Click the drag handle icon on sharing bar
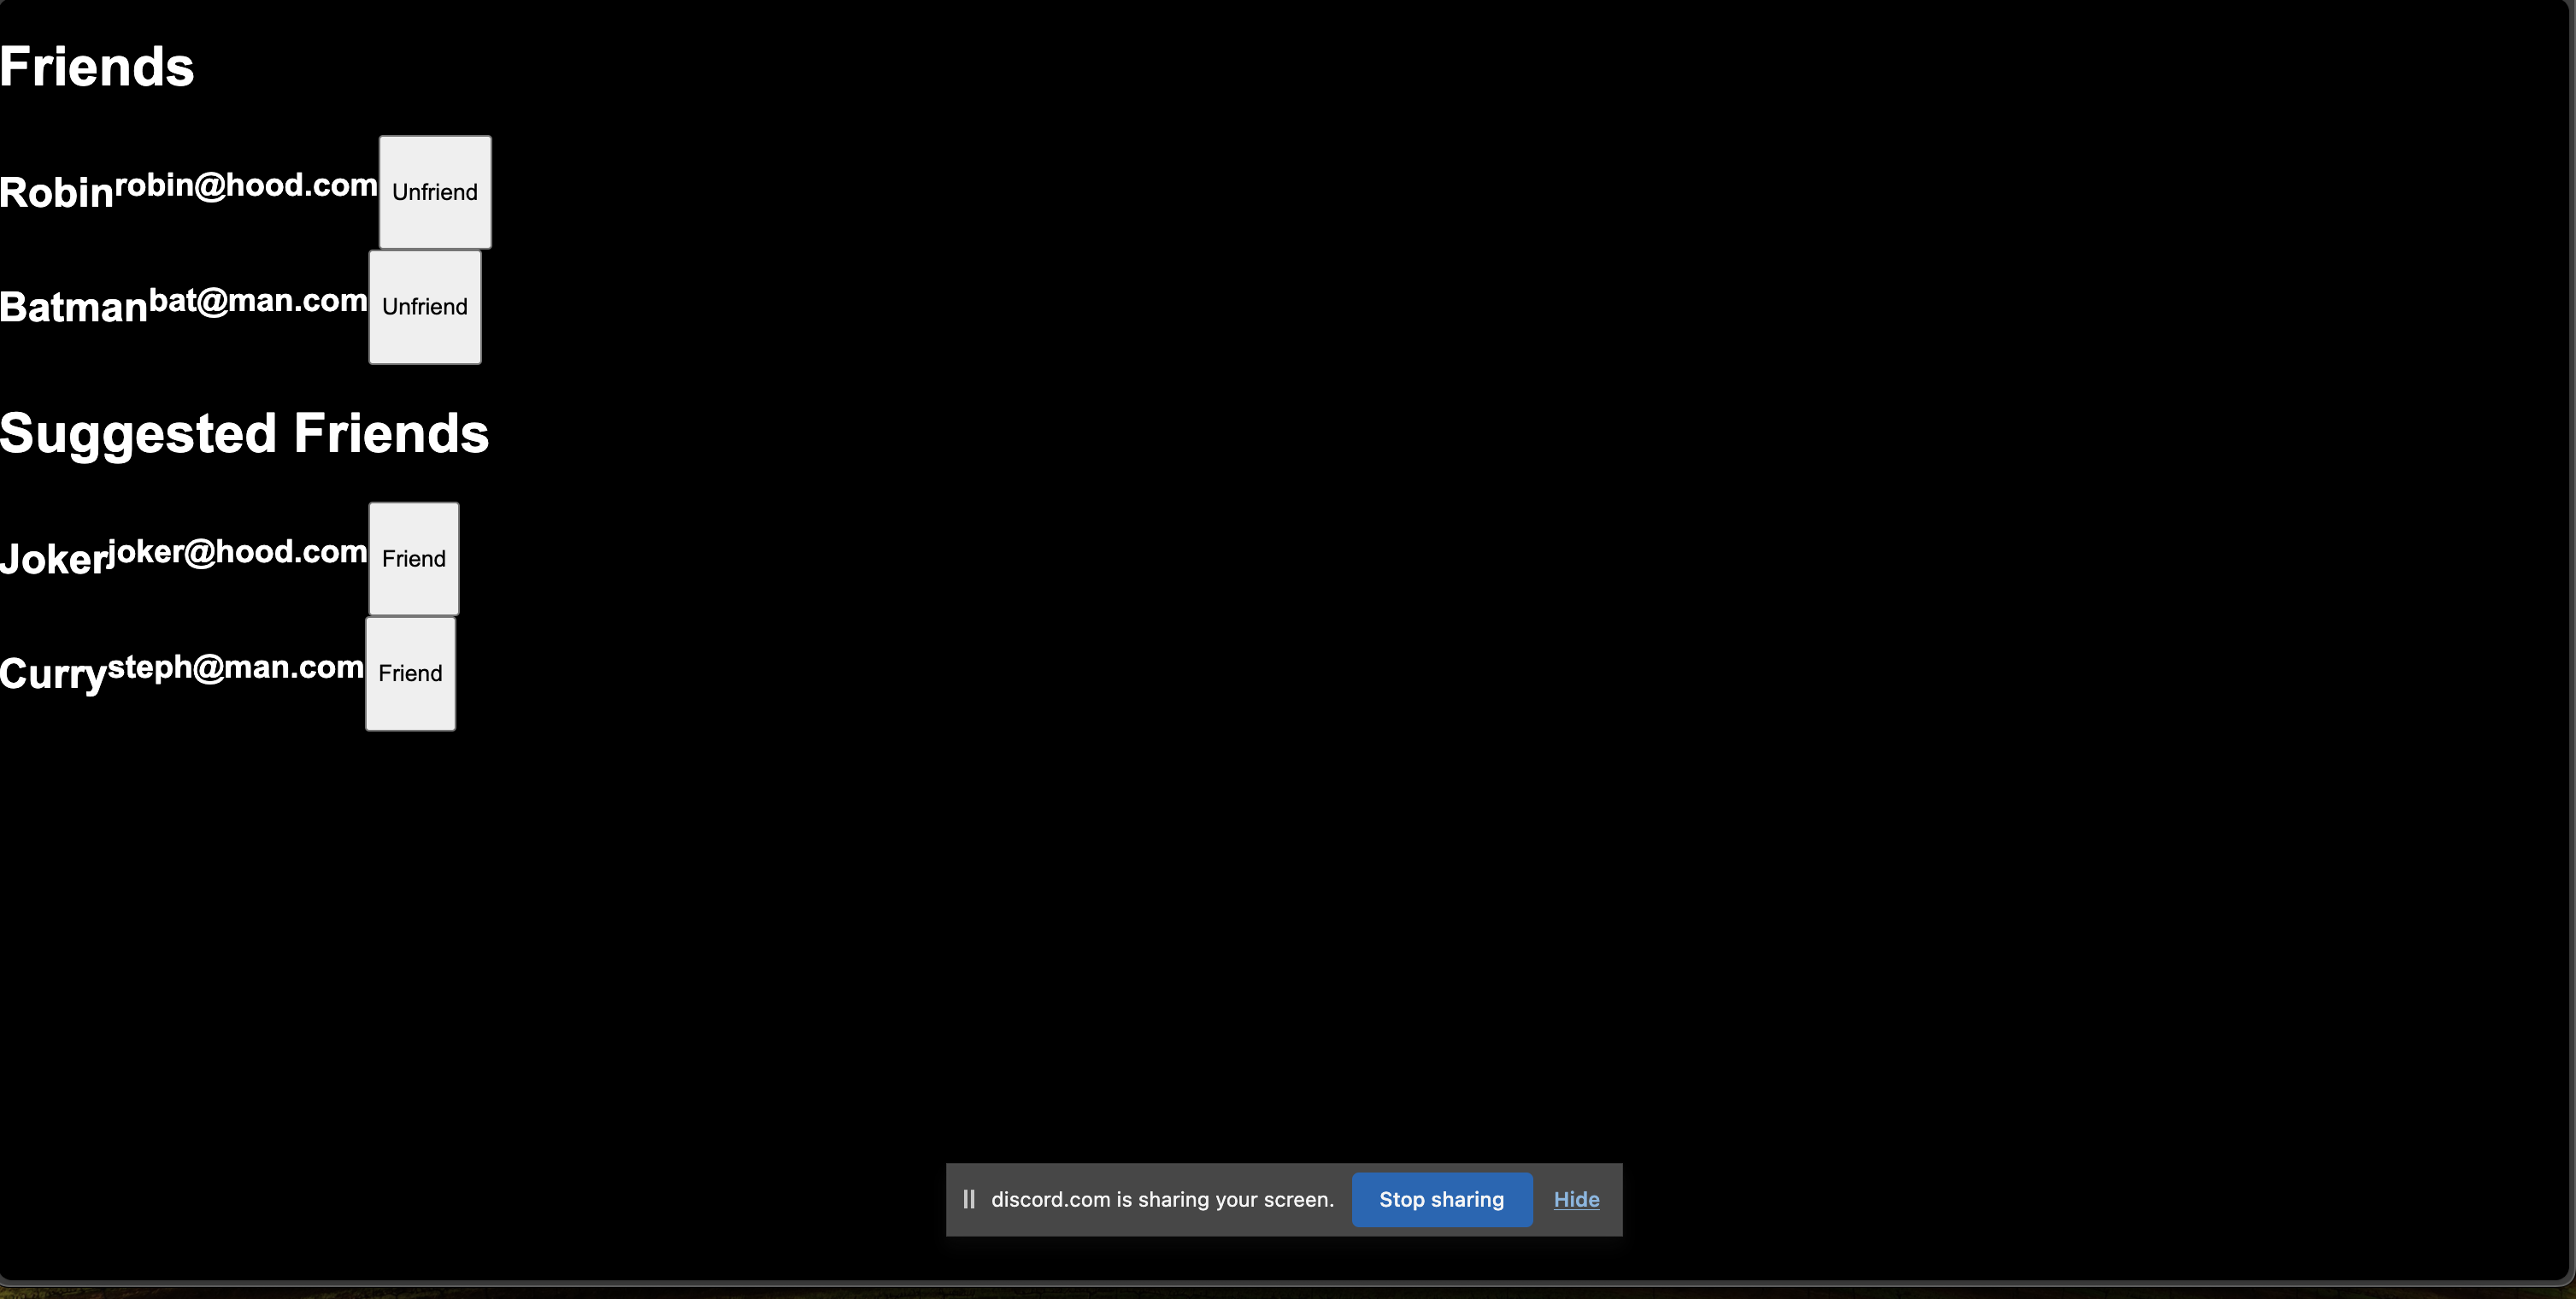The width and height of the screenshot is (2576, 1299). click(x=968, y=1199)
